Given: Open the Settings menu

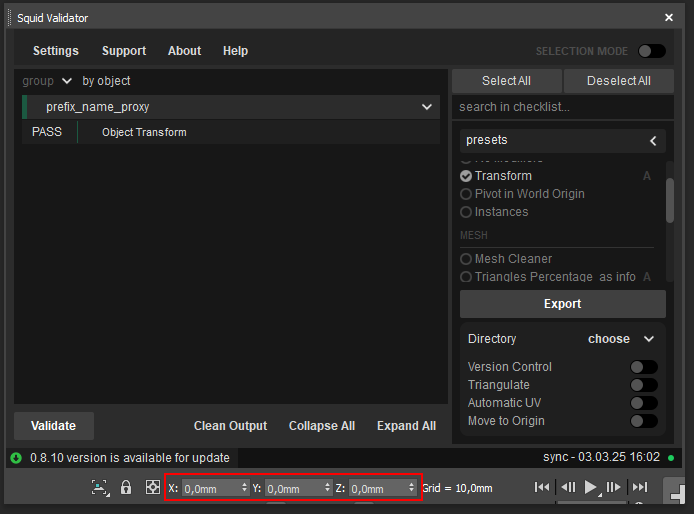Looking at the screenshot, I should pyautogui.click(x=56, y=51).
